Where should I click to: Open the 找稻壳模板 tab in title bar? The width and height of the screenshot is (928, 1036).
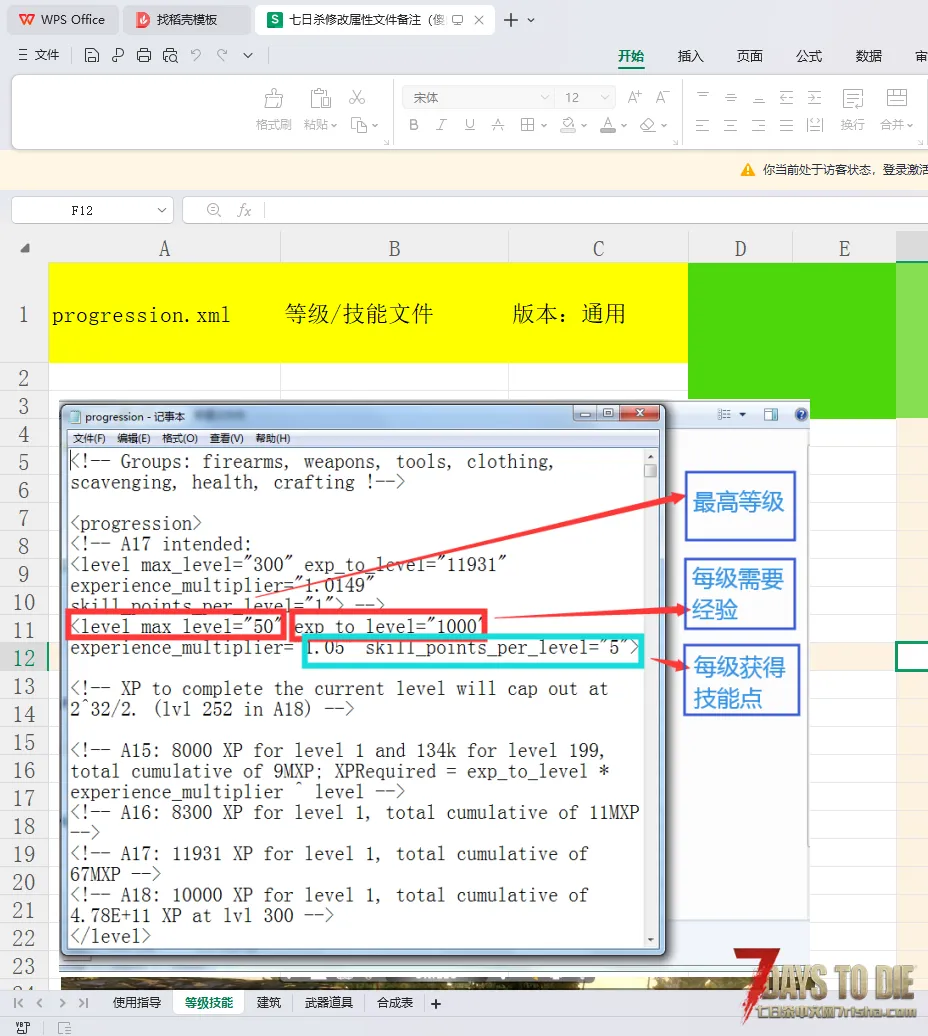point(186,20)
